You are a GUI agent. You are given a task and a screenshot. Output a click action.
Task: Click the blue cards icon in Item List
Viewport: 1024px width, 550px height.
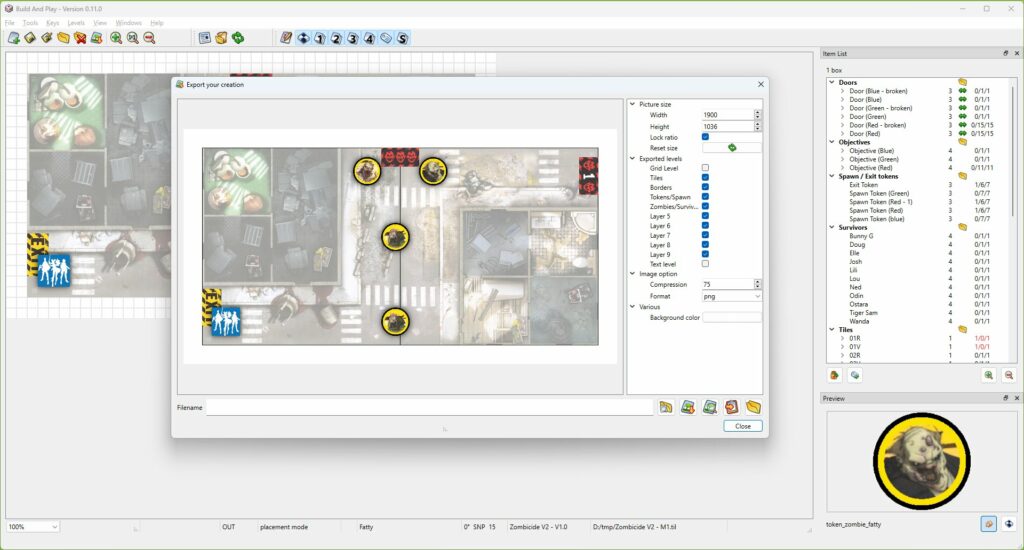855,375
